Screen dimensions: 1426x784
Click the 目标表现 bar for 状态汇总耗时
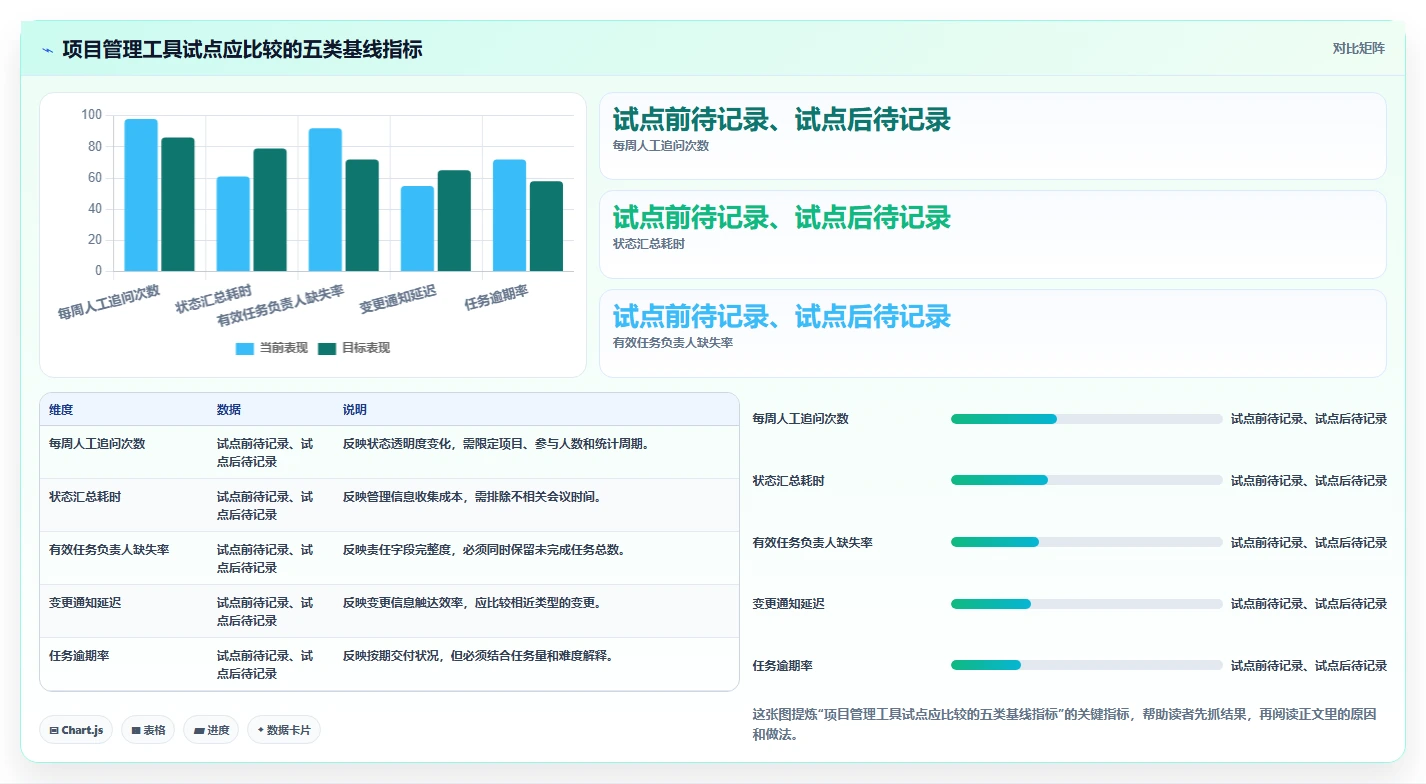coord(270,210)
